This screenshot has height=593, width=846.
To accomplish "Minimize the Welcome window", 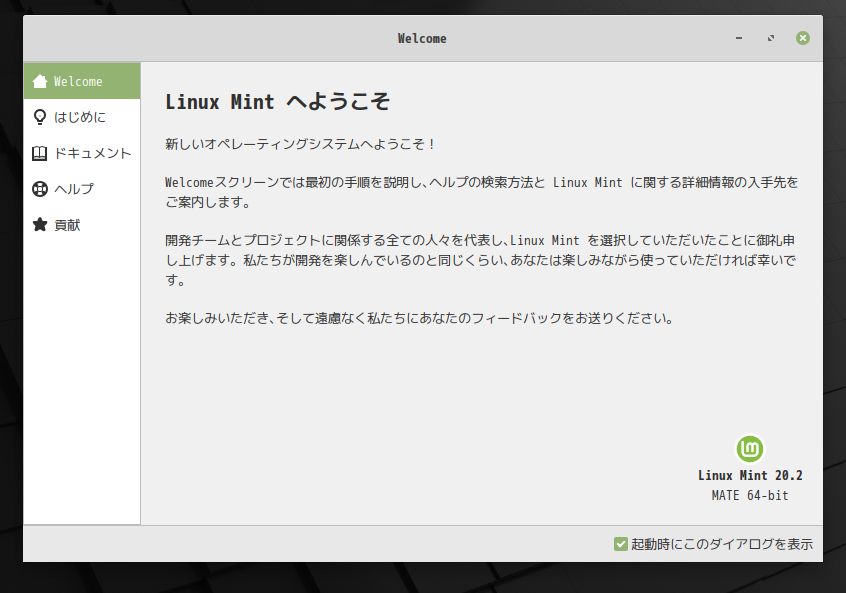I will 739,38.
